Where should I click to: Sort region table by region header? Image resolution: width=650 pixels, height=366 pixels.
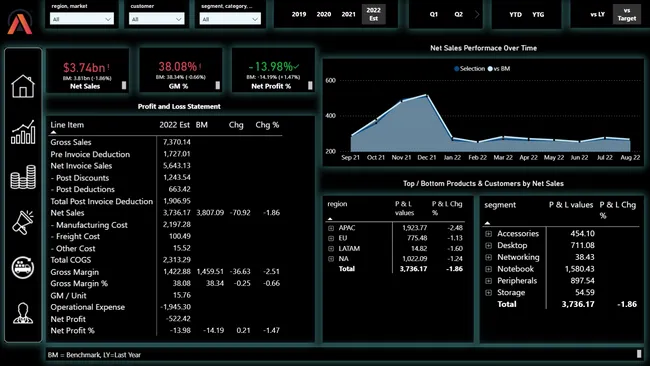(x=337, y=204)
